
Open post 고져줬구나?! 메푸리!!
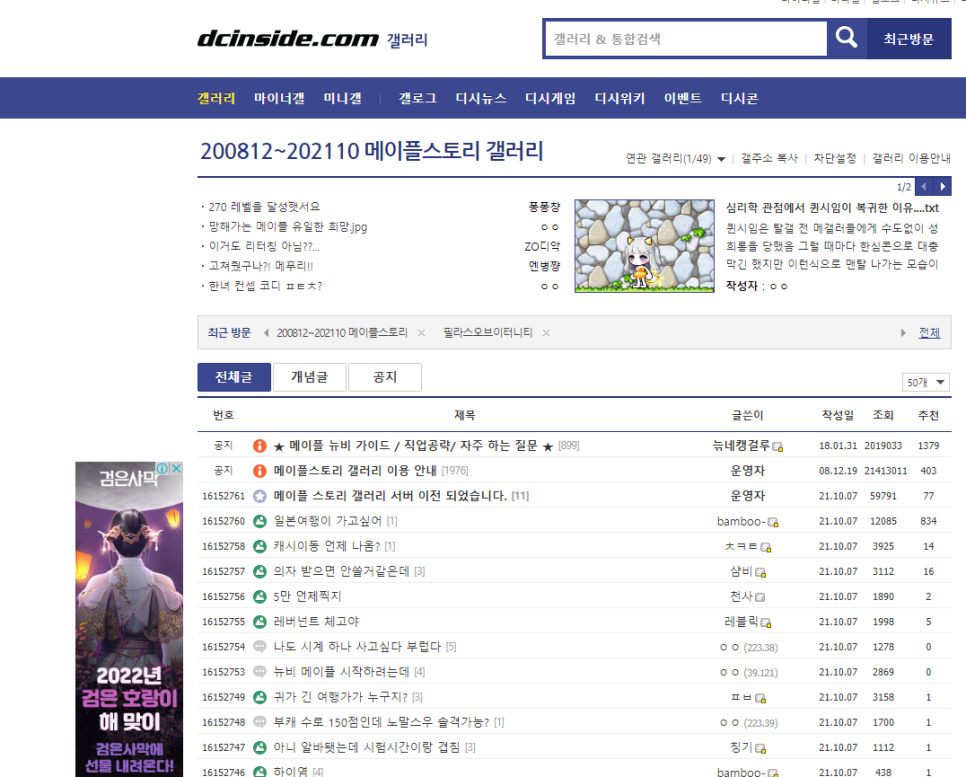261,266
